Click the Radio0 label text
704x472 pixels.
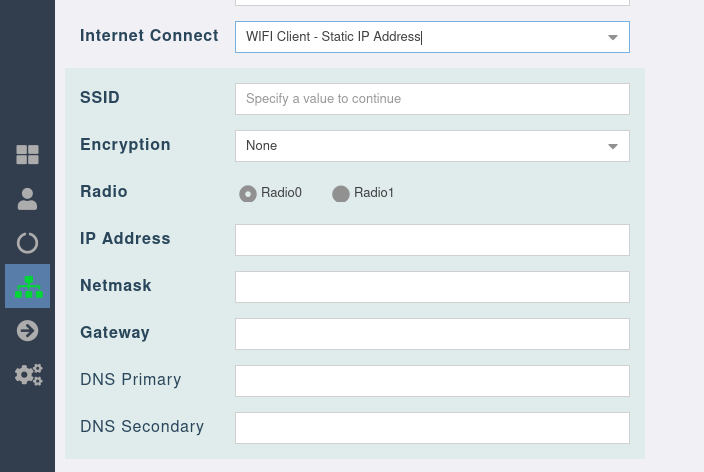pos(281,193)
